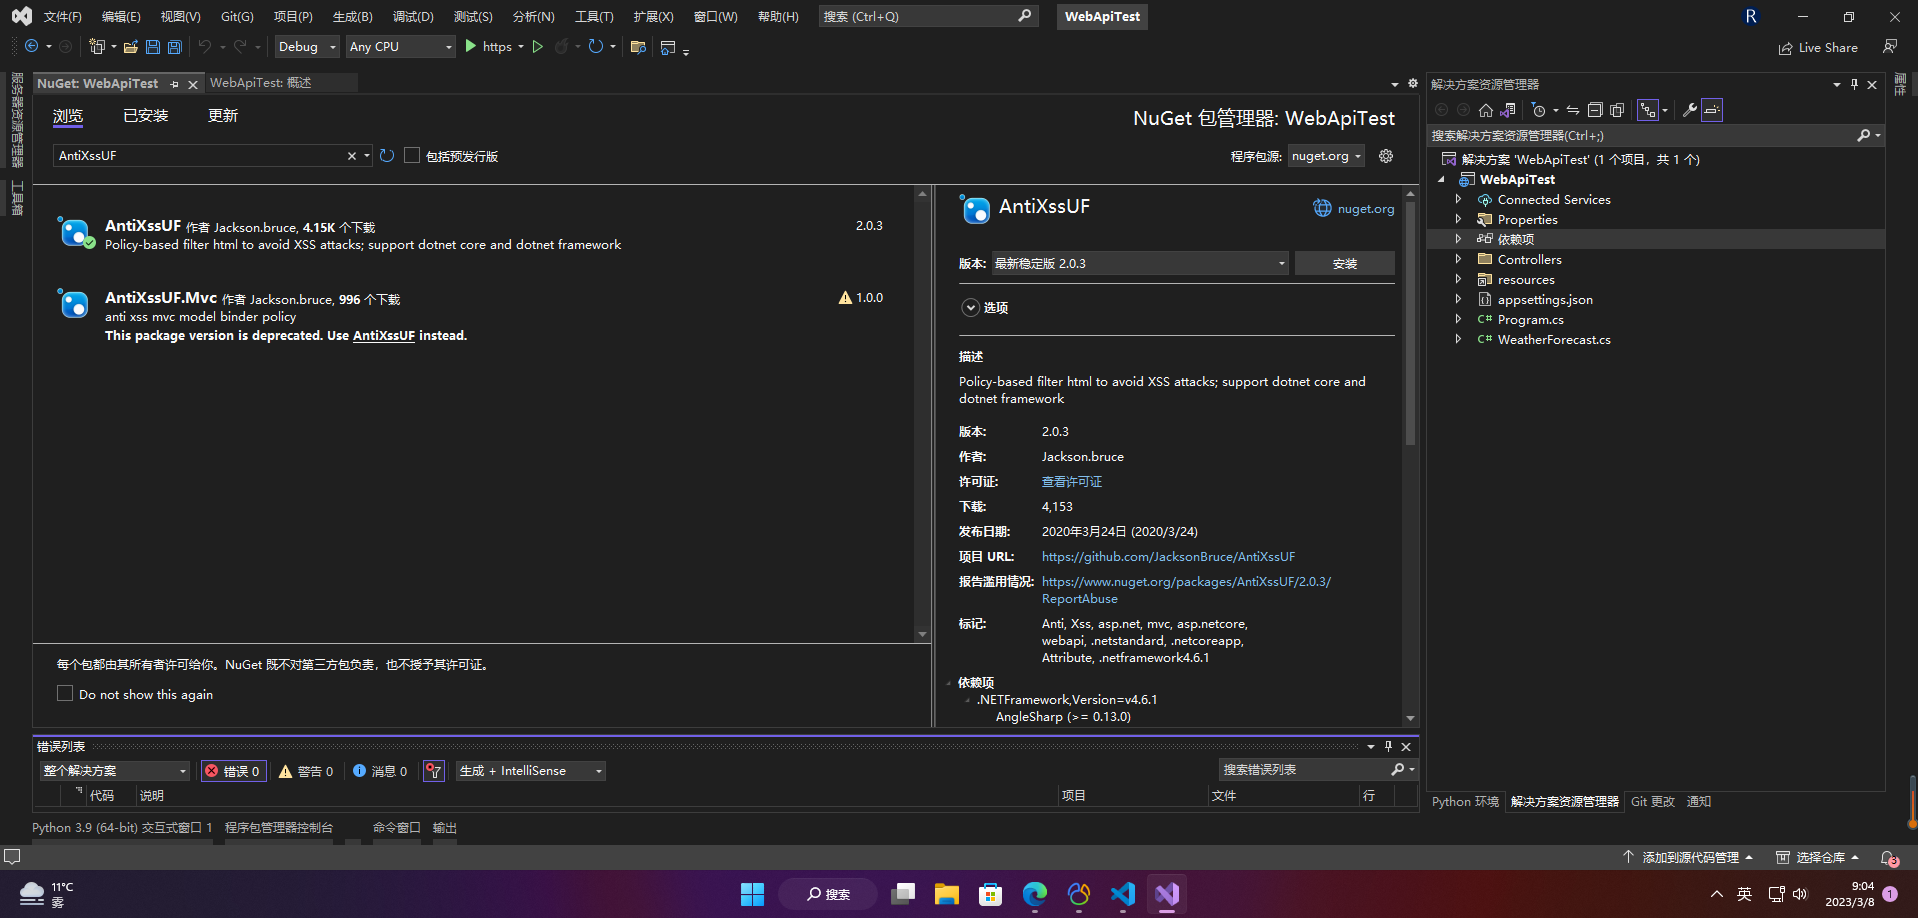This screenshot has height=918, width=1918.
Task: Enable the 包括预发行版 checkbox
Action: pos(412,156)
